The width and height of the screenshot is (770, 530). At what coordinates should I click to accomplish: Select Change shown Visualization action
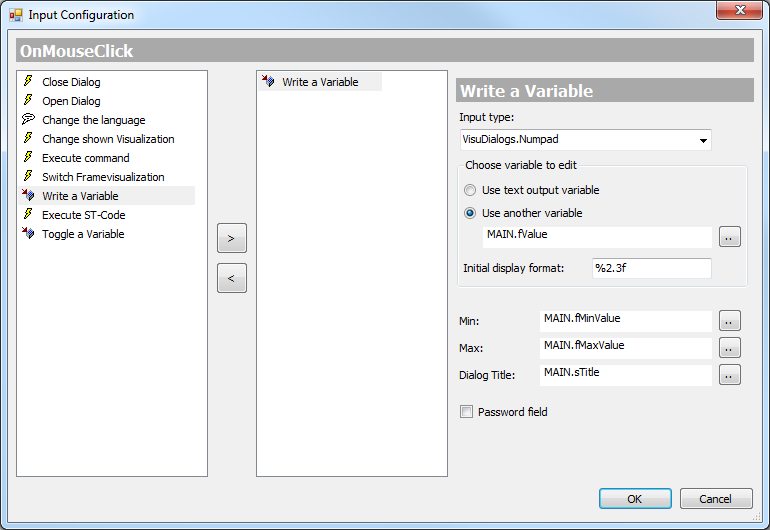click(x=108, y=139)
